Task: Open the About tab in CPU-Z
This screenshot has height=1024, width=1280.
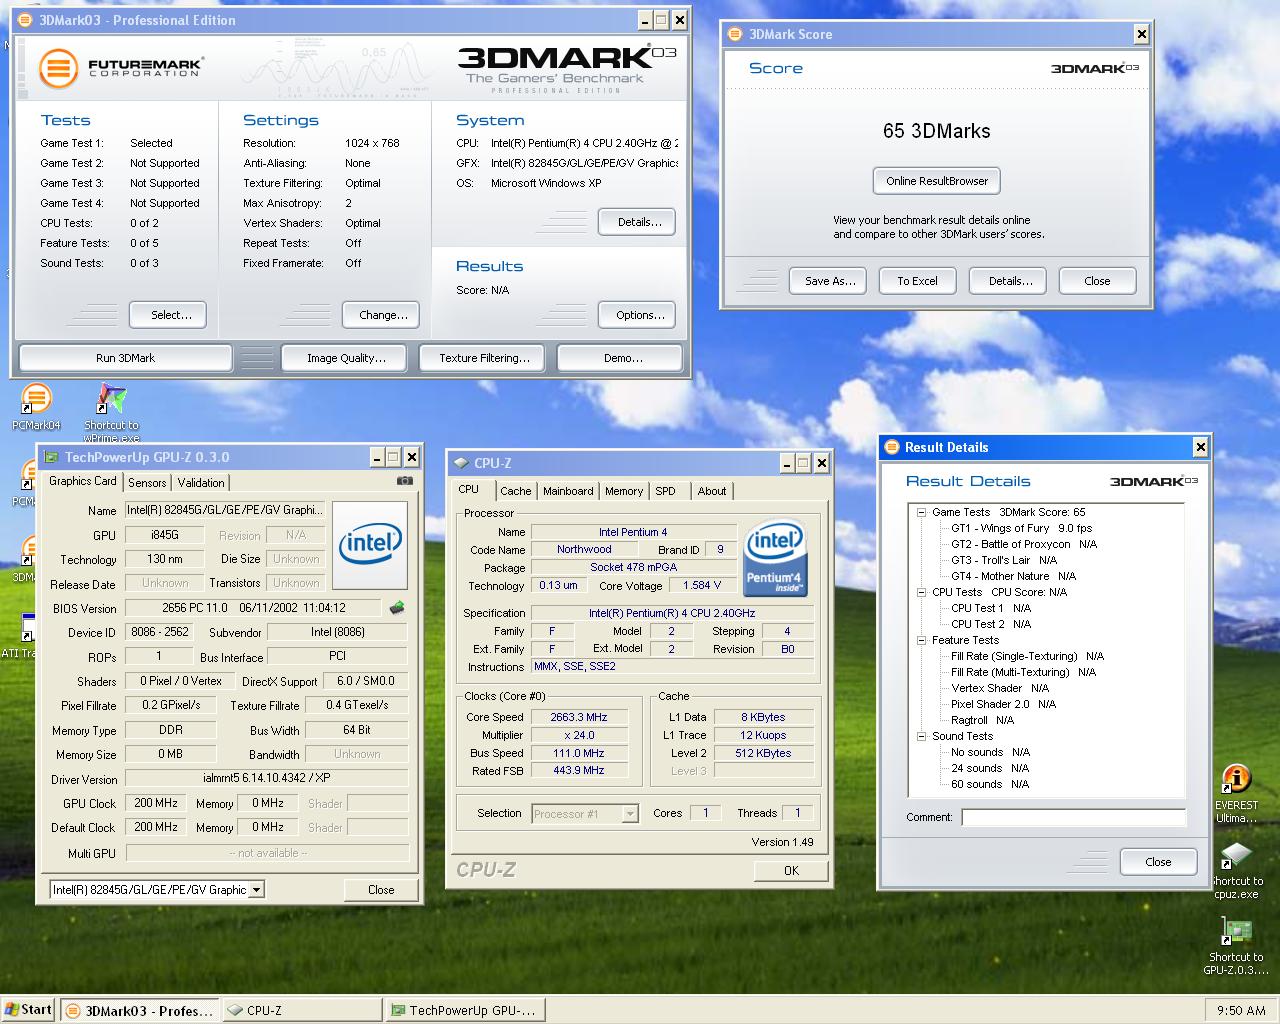Action: click(x=712, y=491)
